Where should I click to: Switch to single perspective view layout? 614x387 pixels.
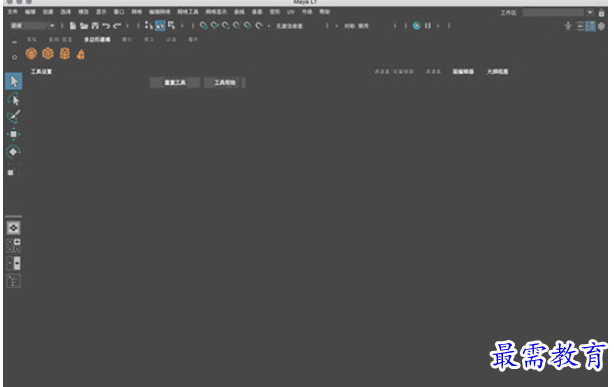coord(14,228)
